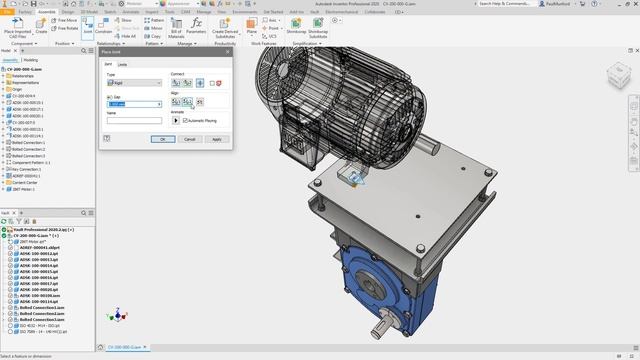Toggle the checkbox in the Connect group
This screenshot has width=640, height=360.
pos(212,83)
